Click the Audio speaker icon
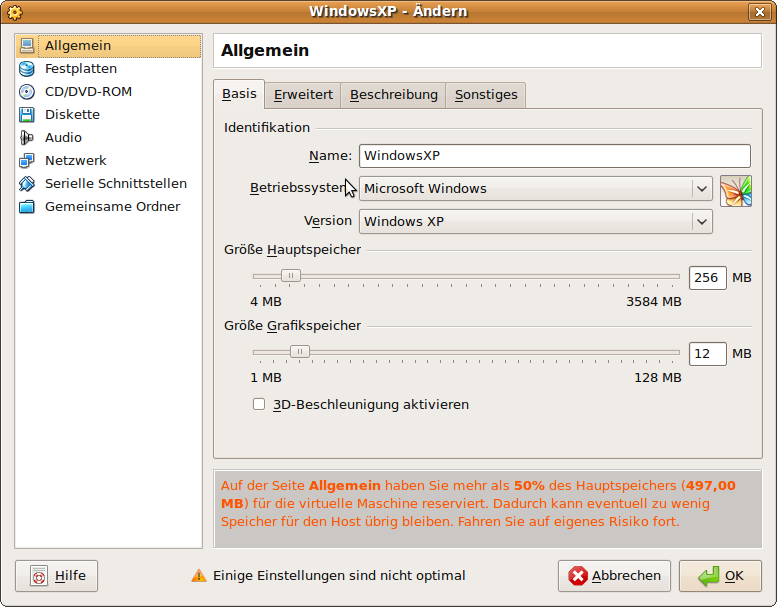 (x=27, y=138)
